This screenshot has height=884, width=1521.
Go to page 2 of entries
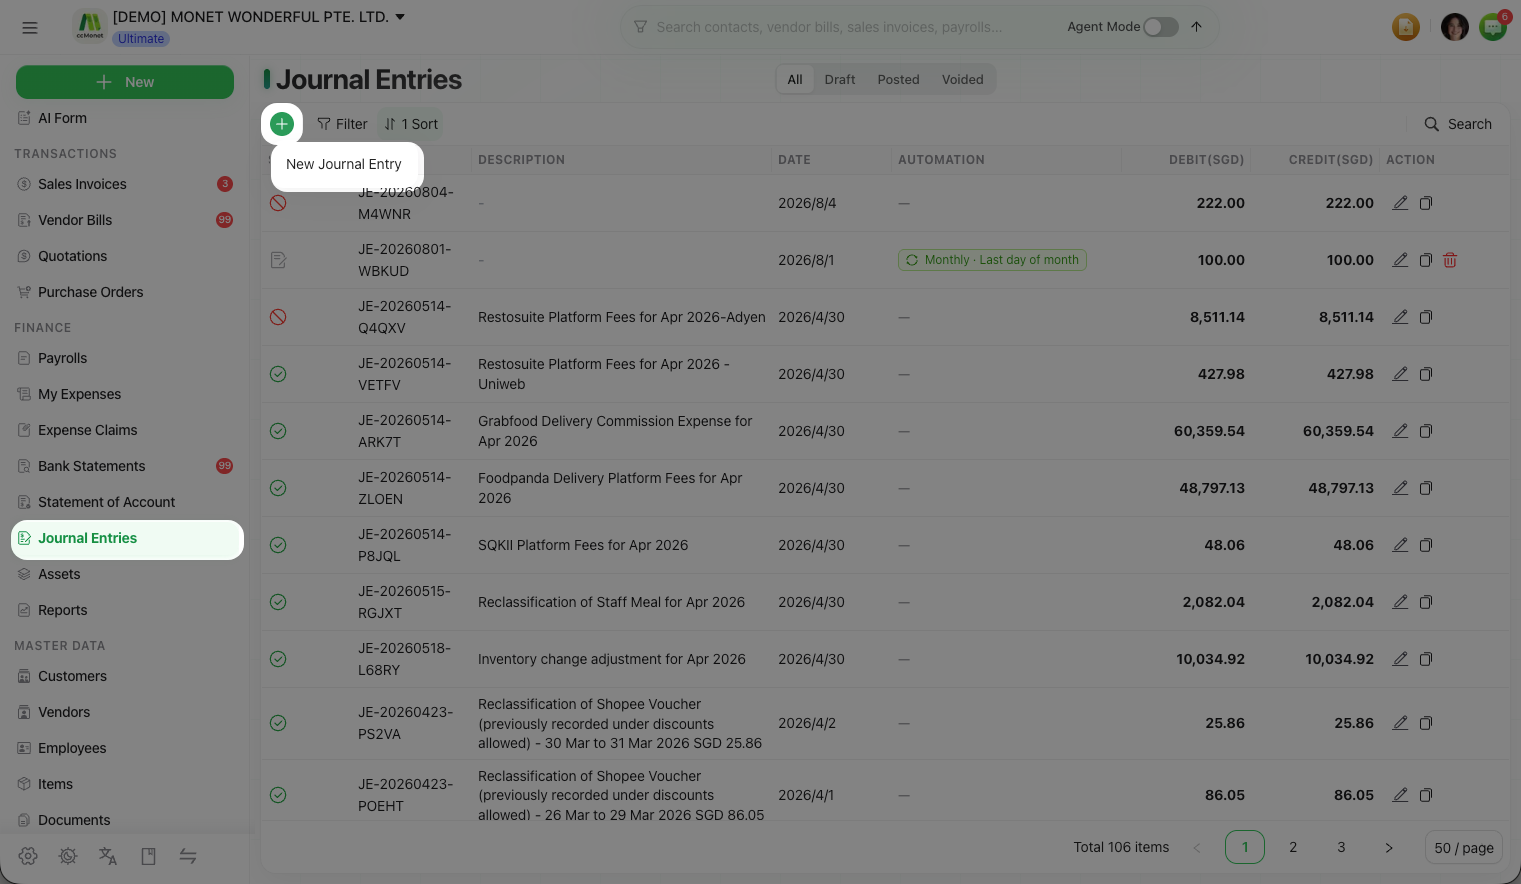pos(1293,848)
